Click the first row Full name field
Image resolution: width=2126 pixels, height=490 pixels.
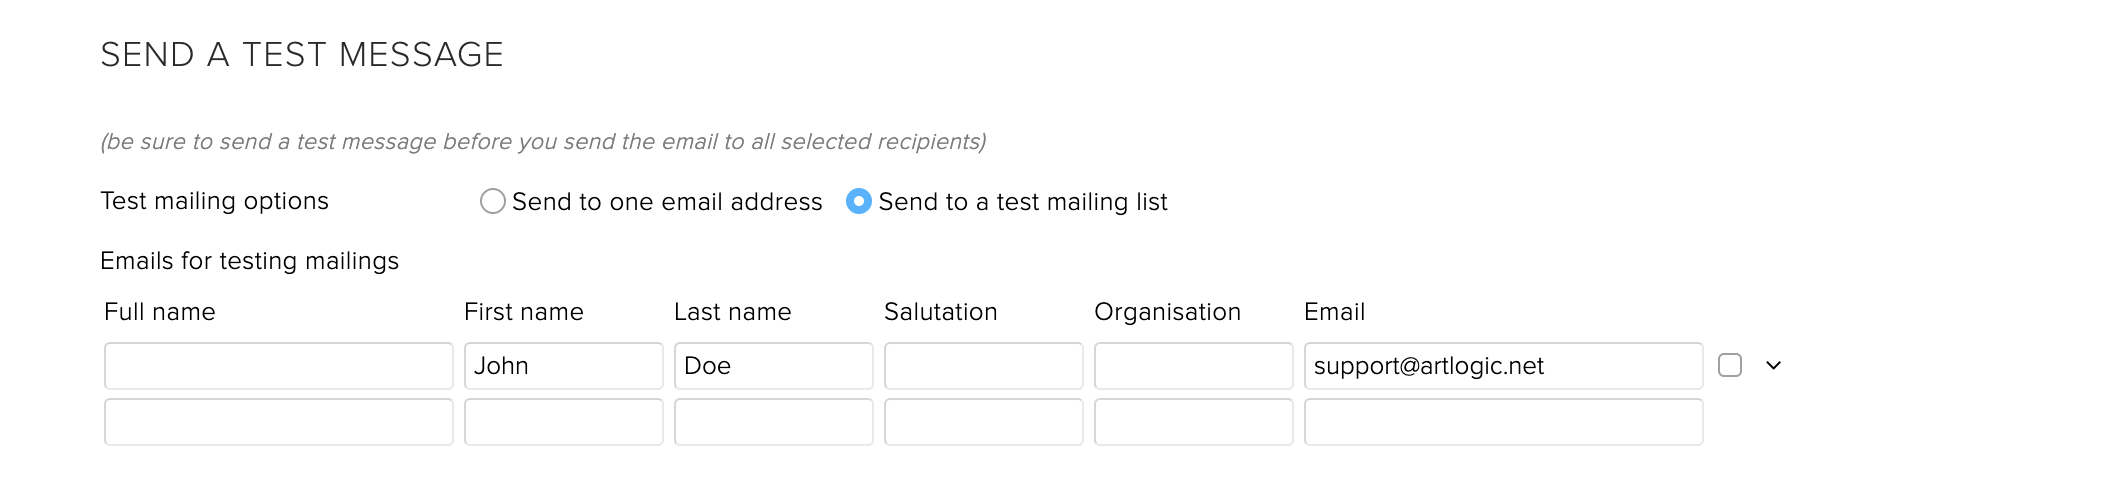[x=278, y=366]
